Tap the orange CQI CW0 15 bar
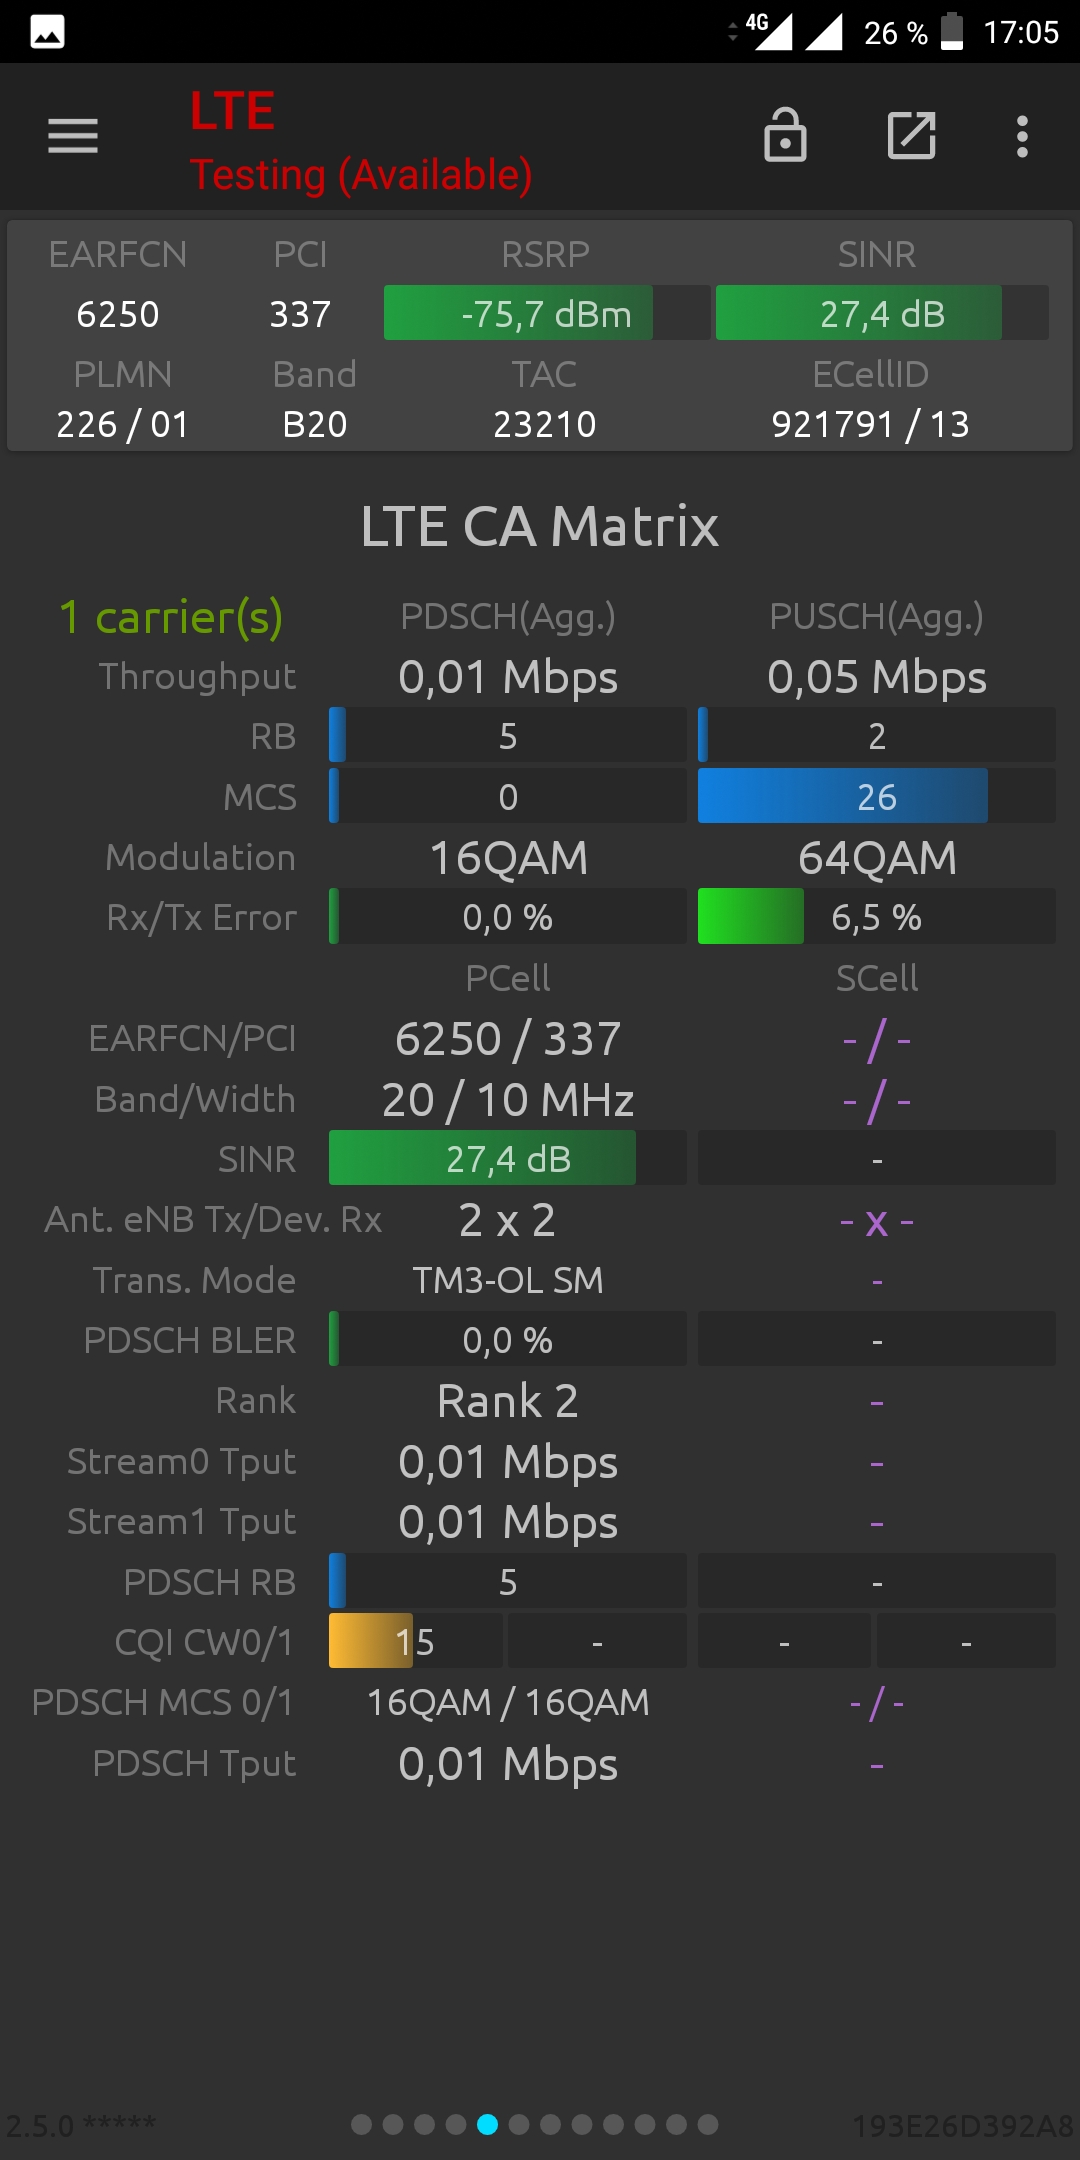The image size is (1080, 2160). click(415, 1641)
